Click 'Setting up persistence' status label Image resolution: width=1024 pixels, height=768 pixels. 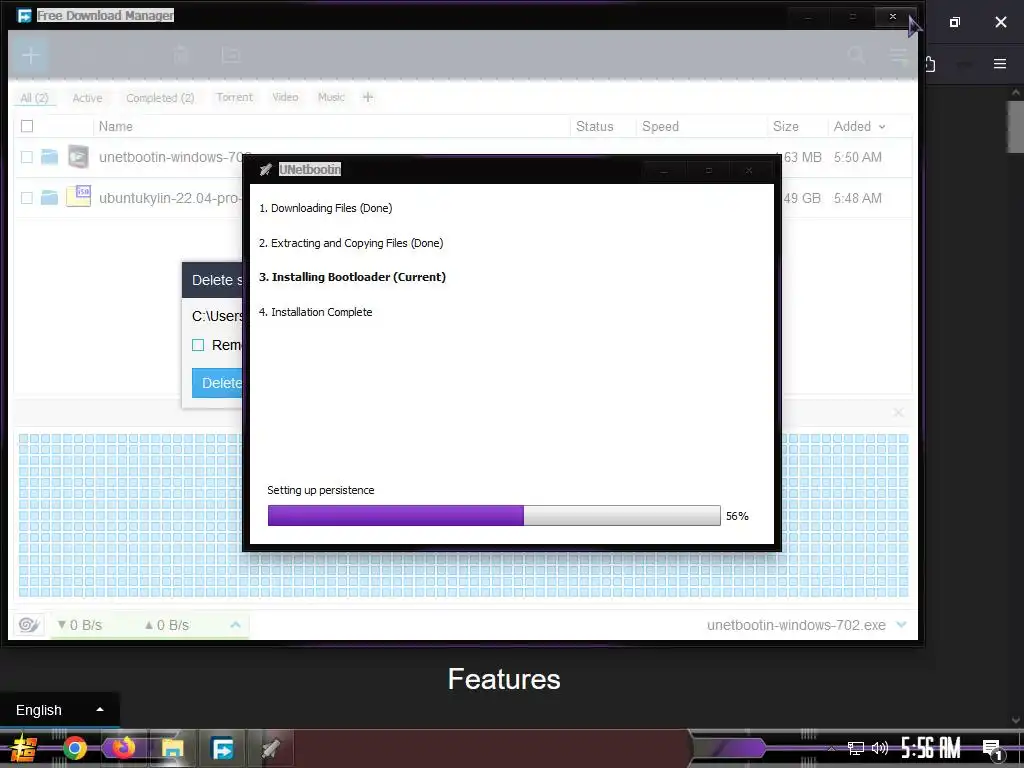tap(321, 490)
